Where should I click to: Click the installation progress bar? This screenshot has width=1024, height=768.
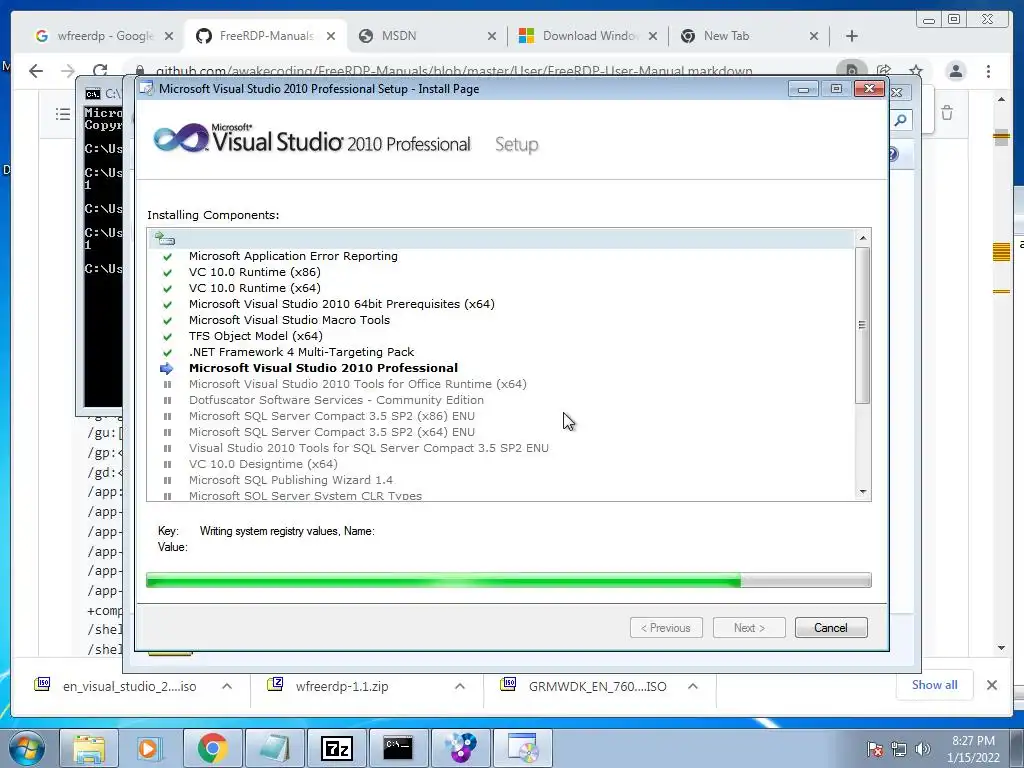click(x=509, y=580)
